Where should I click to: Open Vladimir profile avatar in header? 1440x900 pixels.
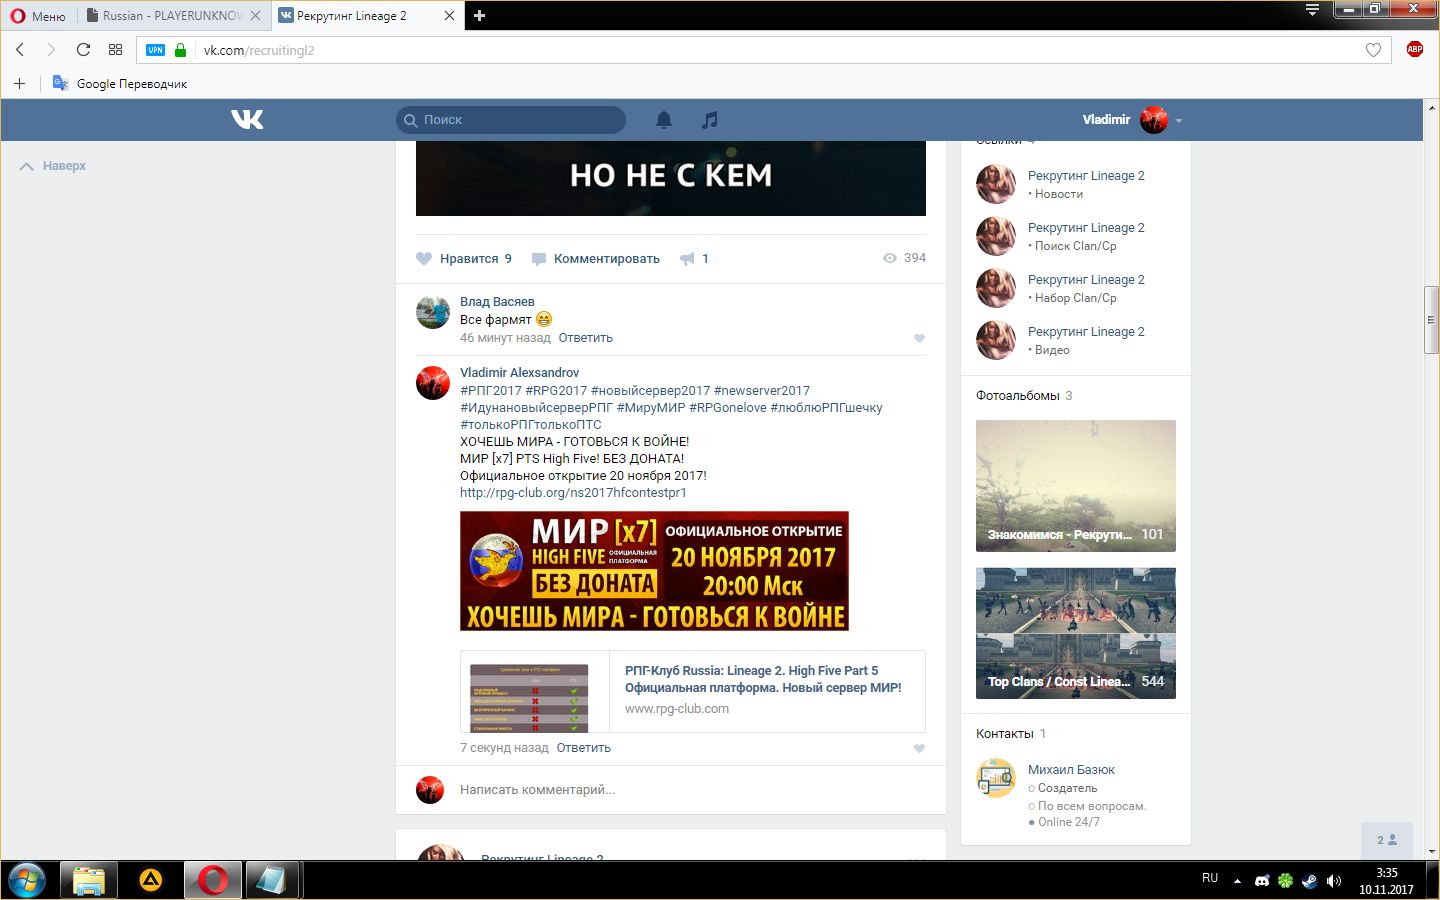[x=1154, y=120]
